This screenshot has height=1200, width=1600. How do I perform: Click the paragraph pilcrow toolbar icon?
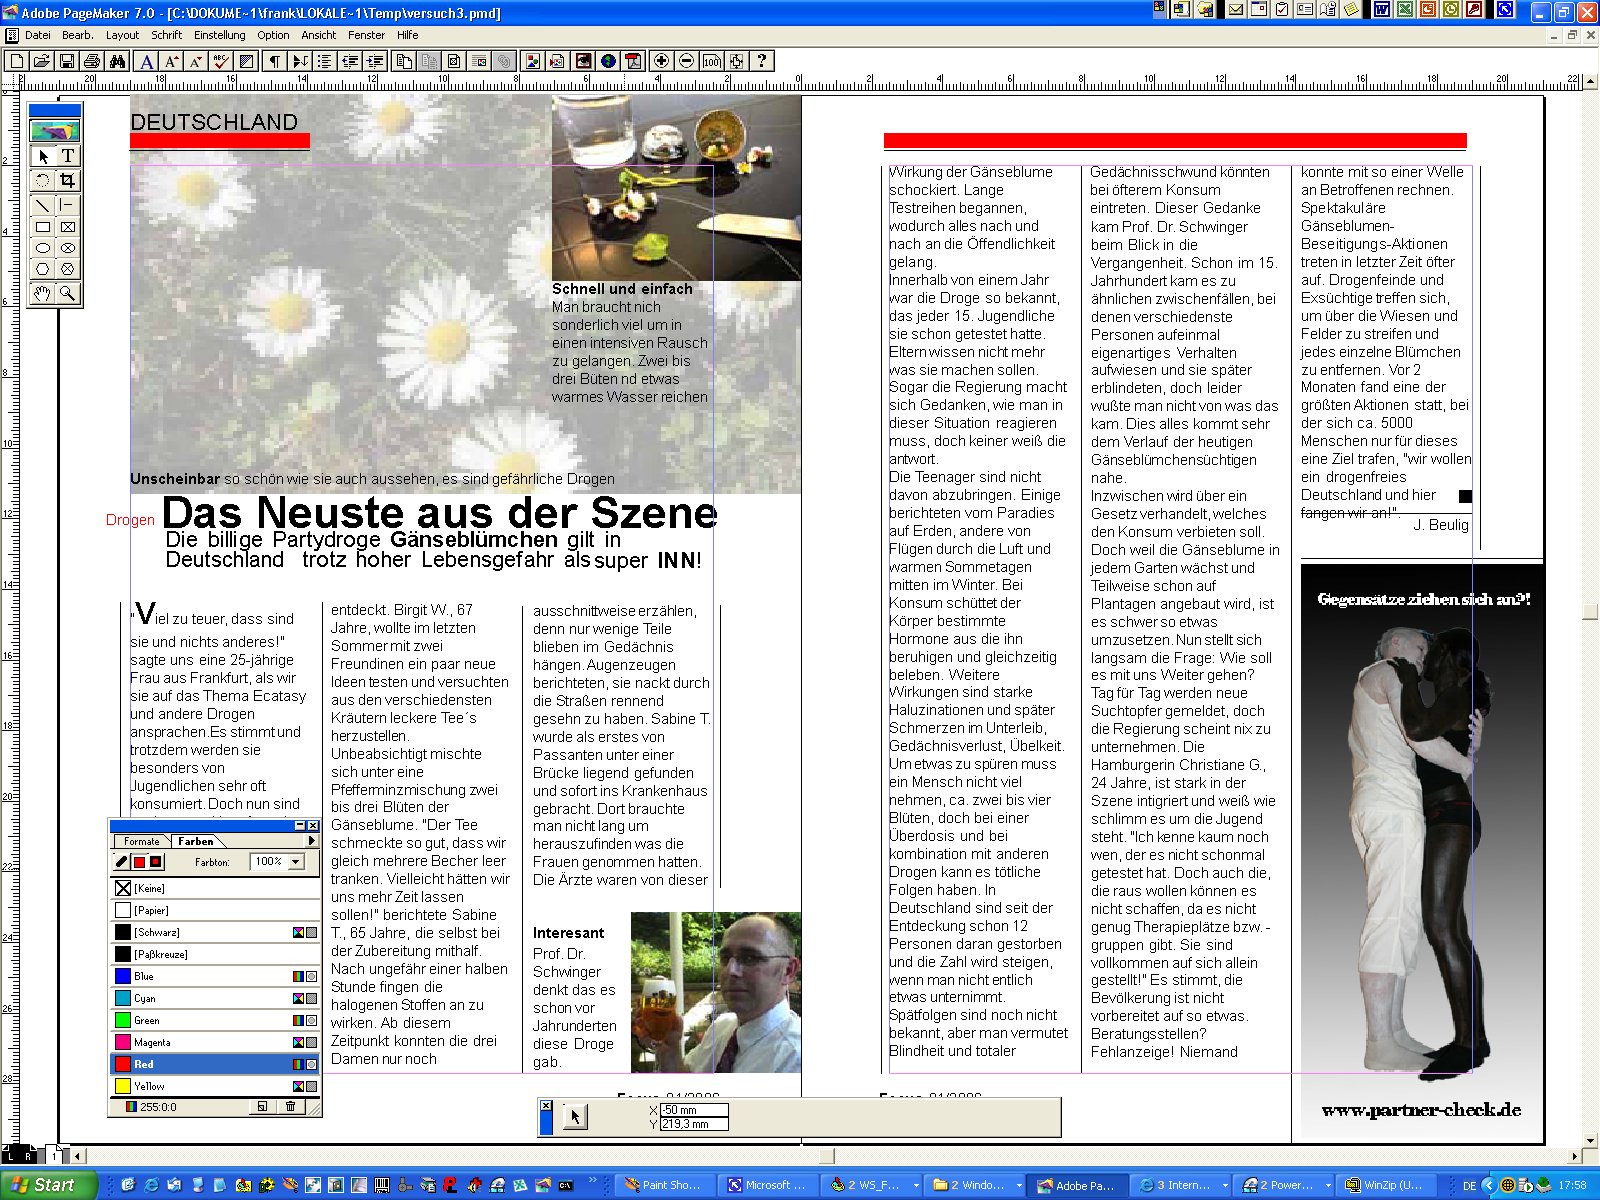click(x=274, y=61)
